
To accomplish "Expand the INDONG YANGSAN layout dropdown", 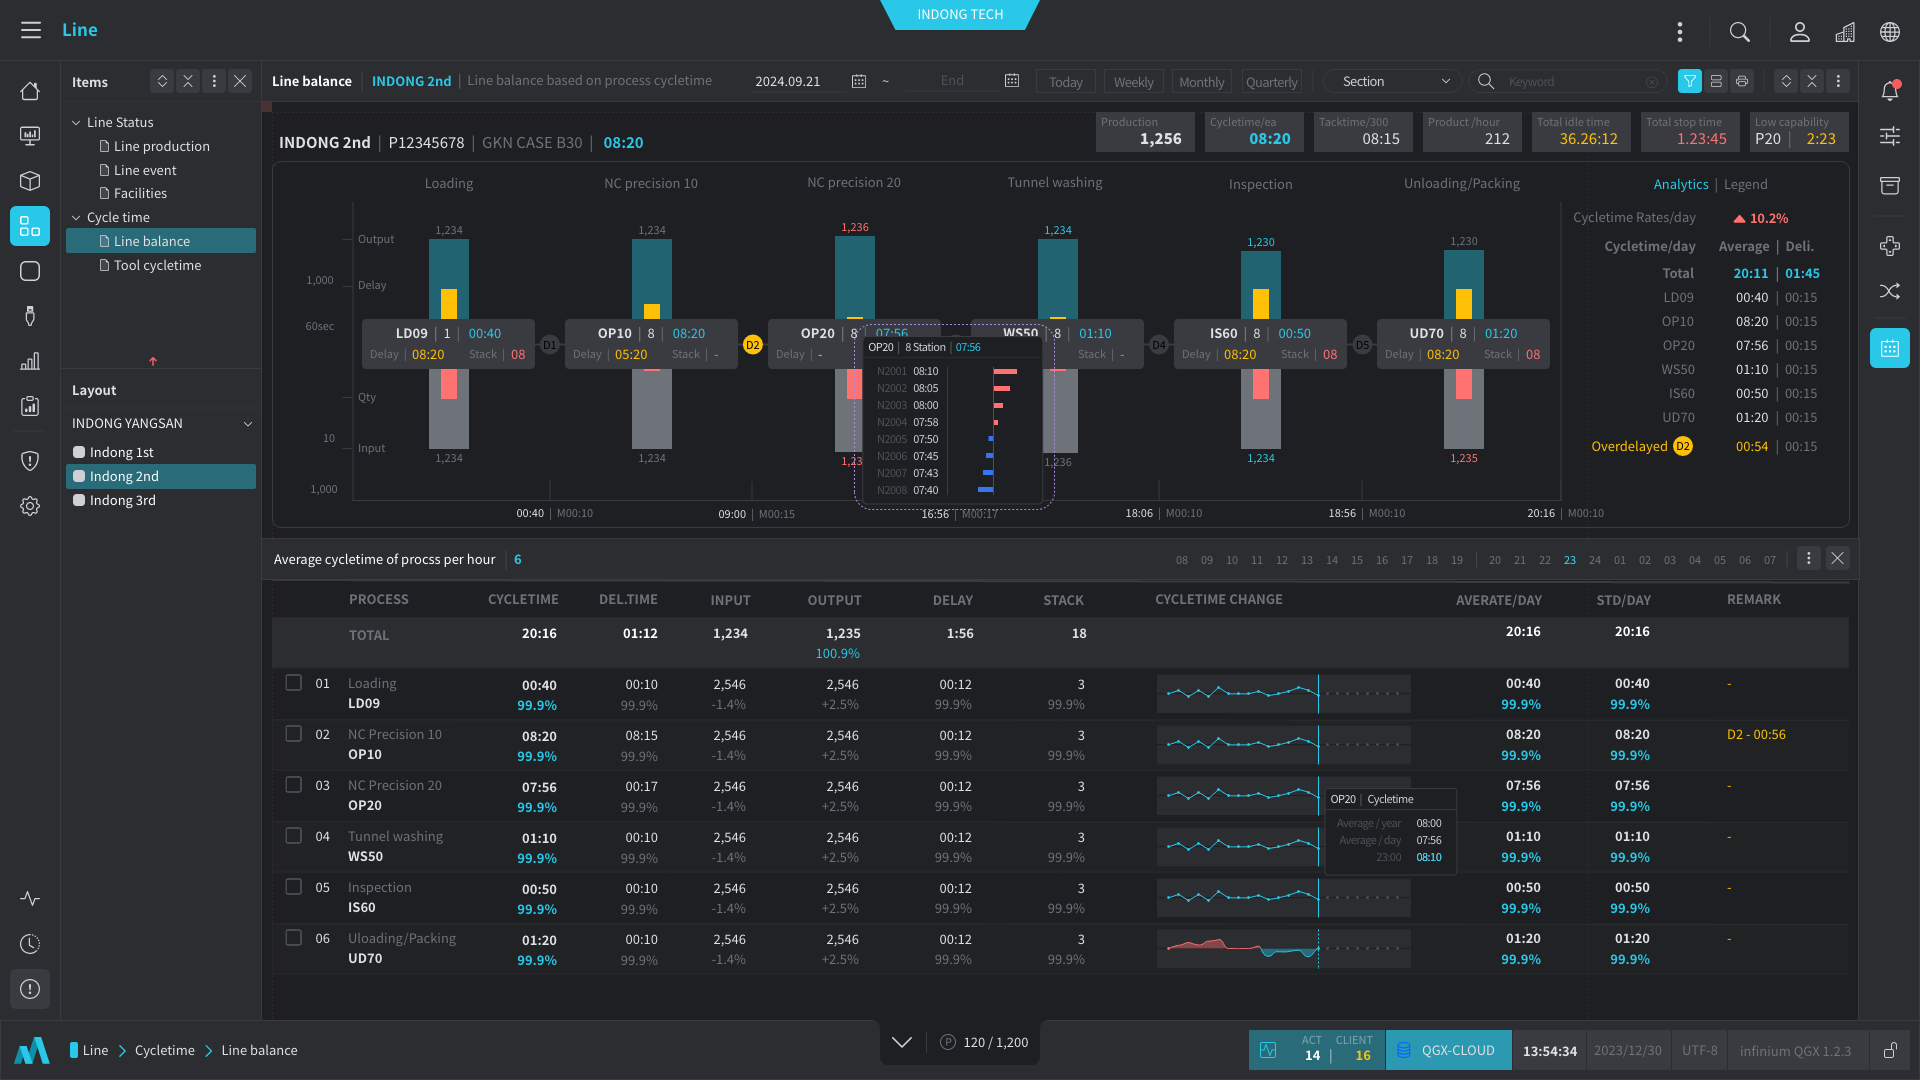I will (x=247, y=424).
